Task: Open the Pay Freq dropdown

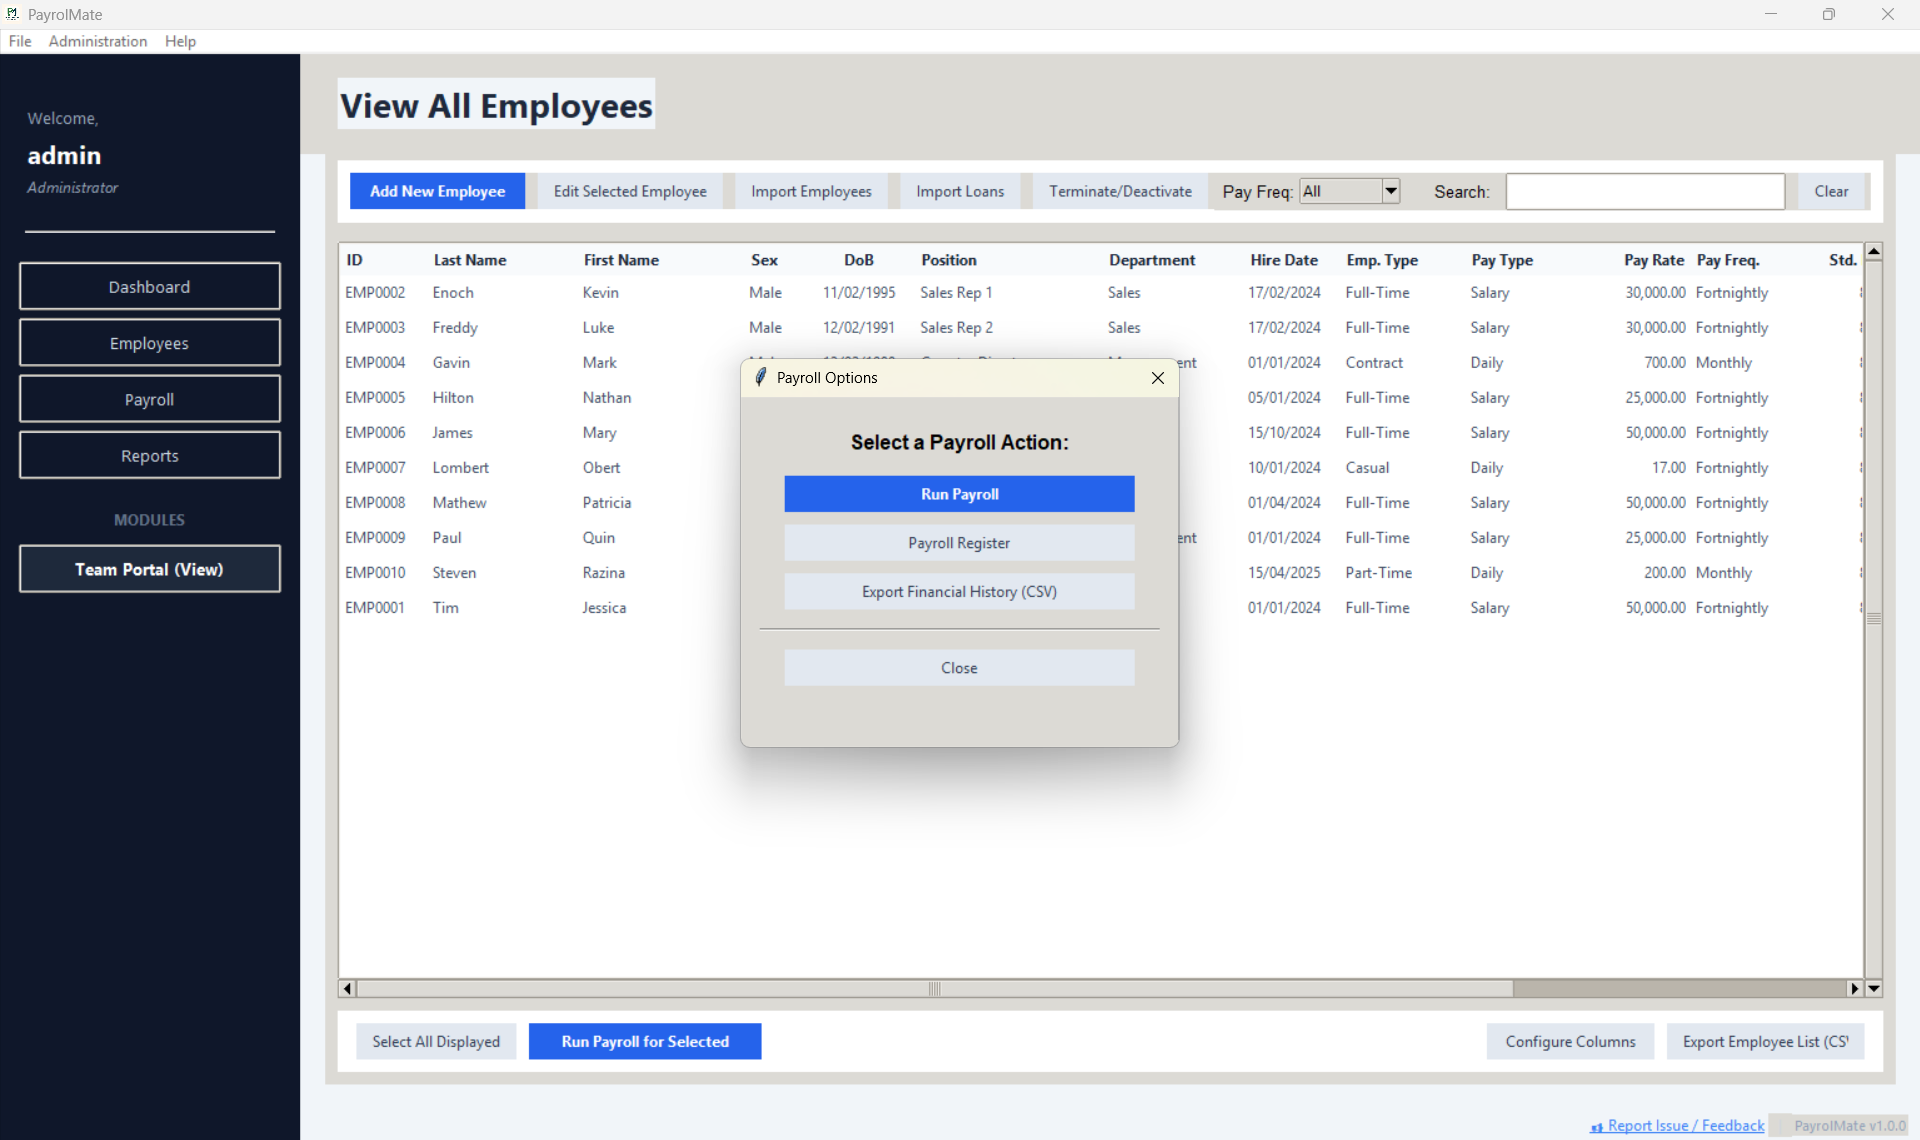Action: (x=1389, y=191)
